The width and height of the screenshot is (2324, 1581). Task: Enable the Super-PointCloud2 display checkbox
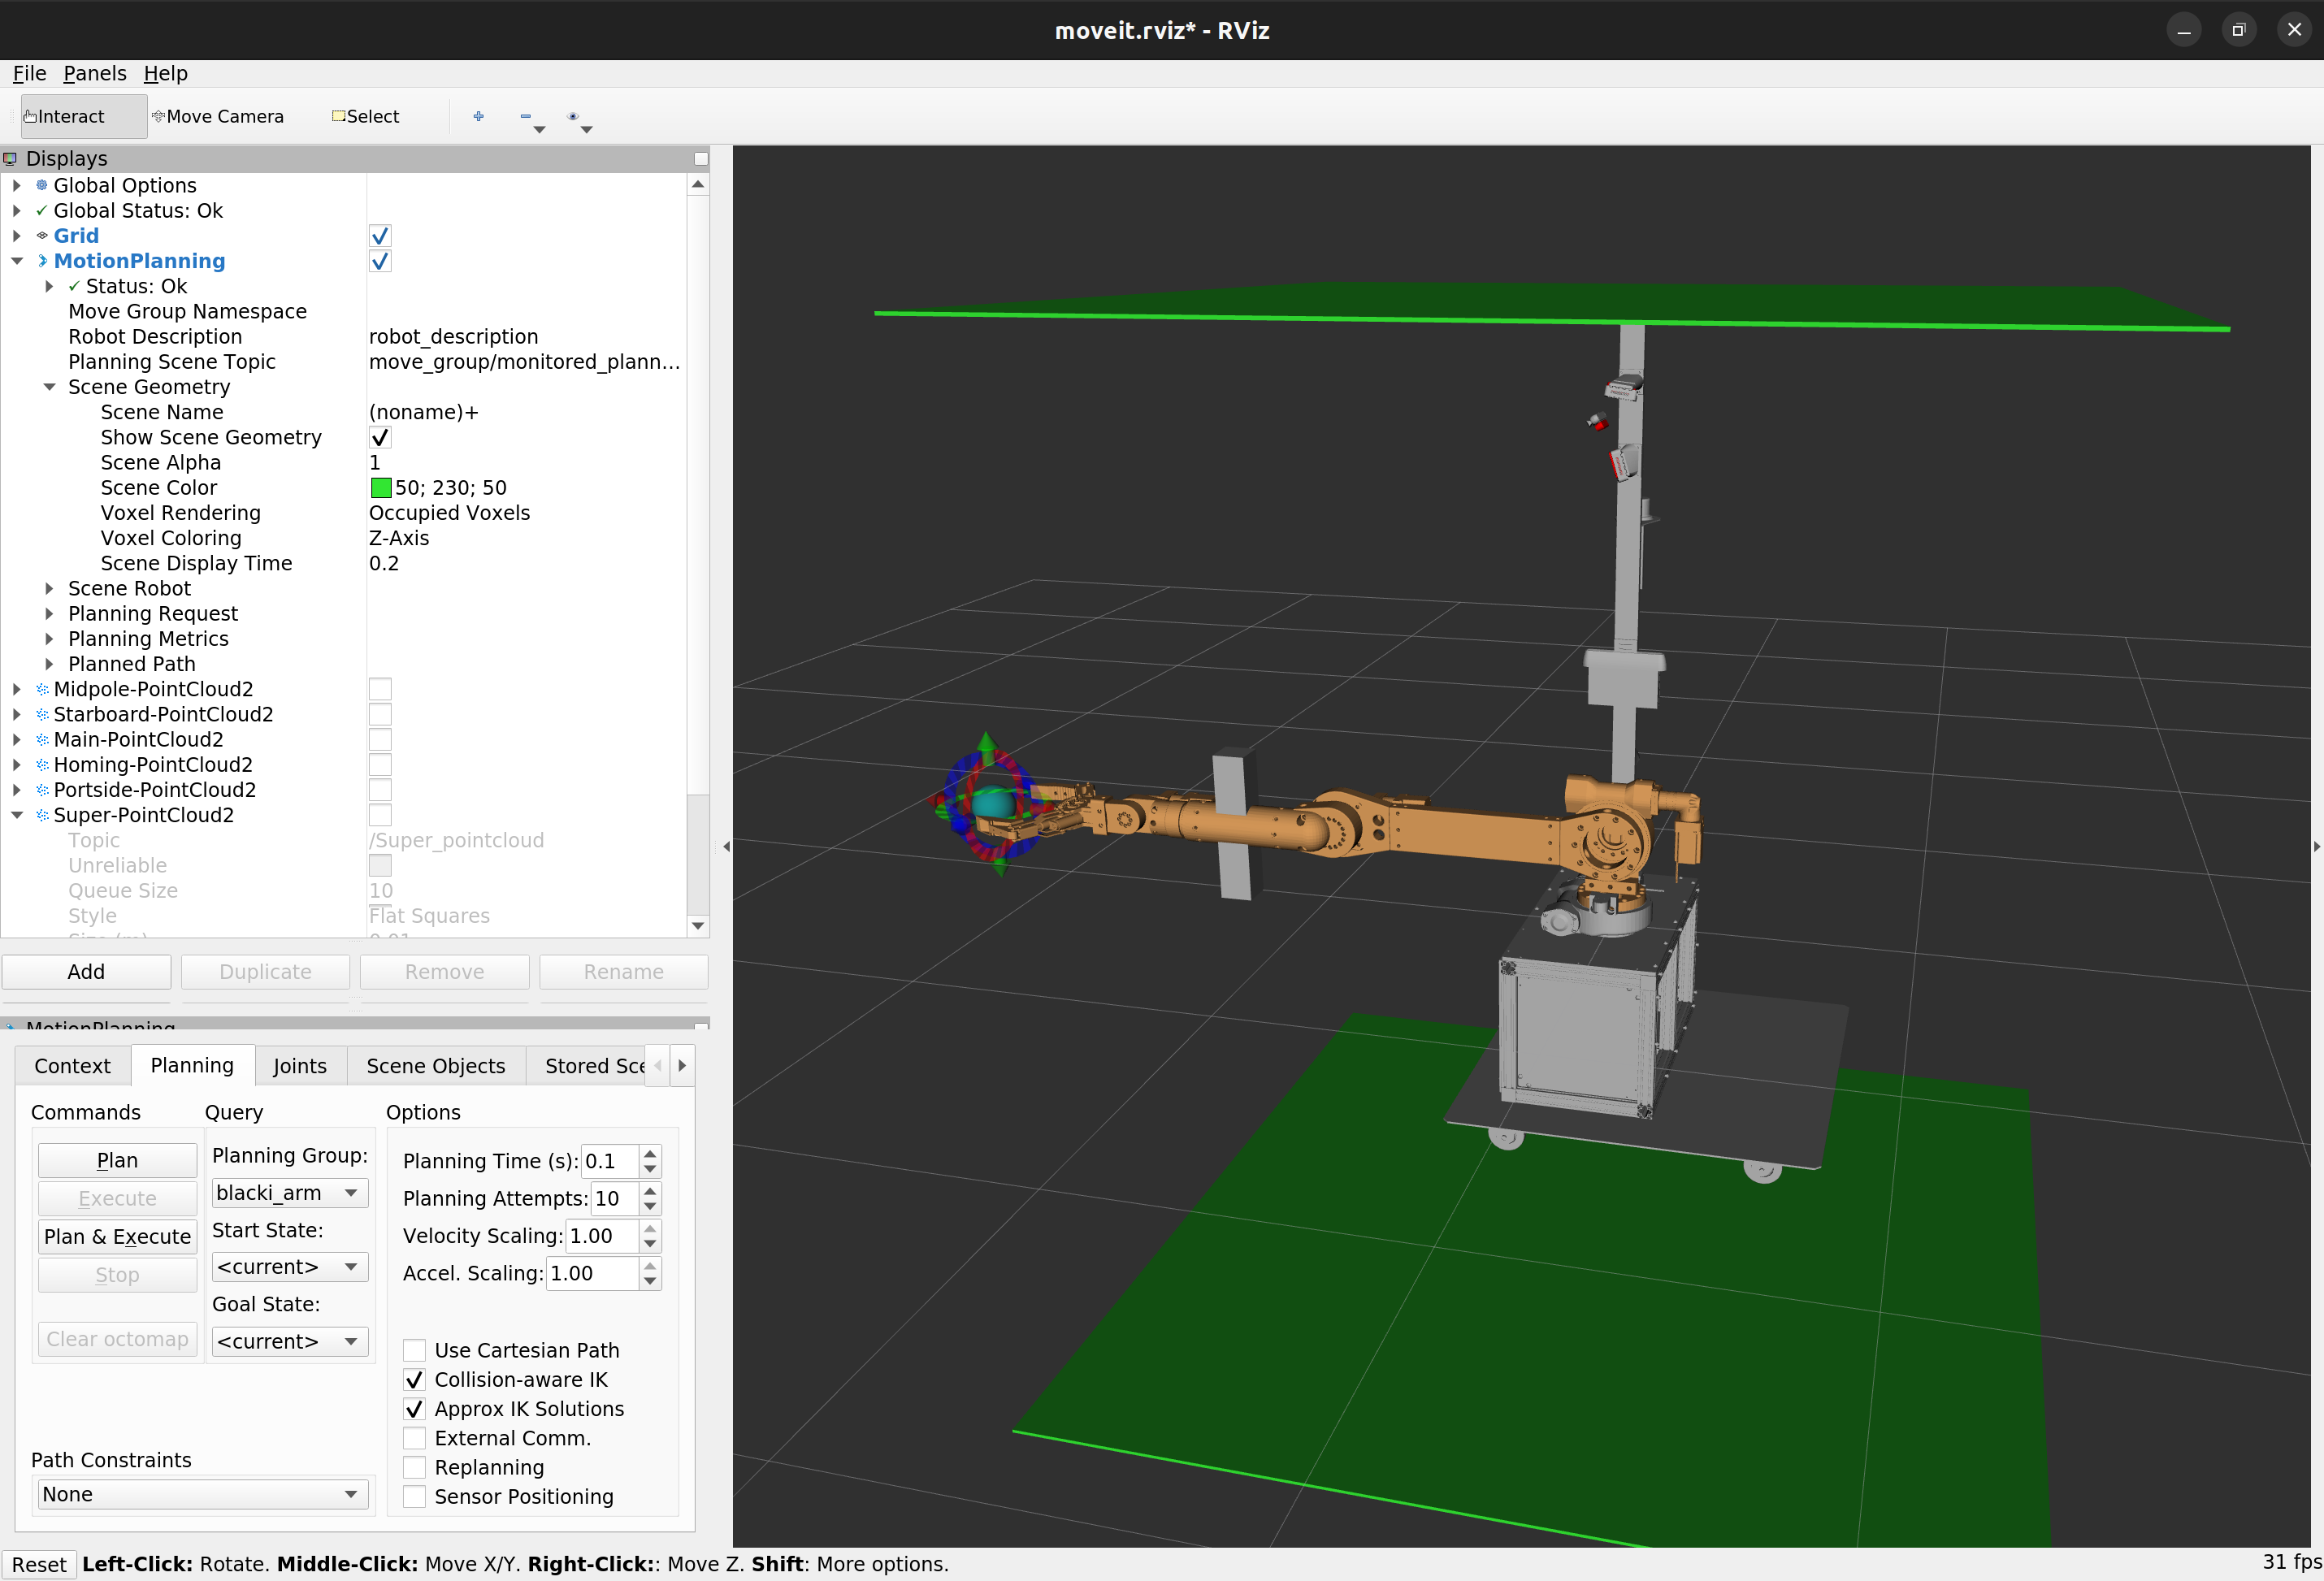(x=380, y=814)
